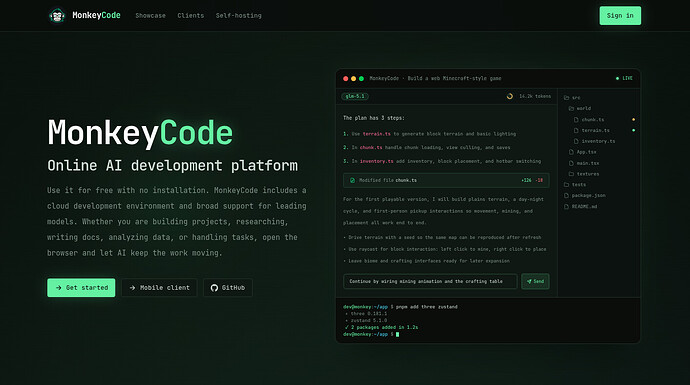Click the green window dot in demo
The height and width of the screenshot is (385, 690).
tap(361, 78)
